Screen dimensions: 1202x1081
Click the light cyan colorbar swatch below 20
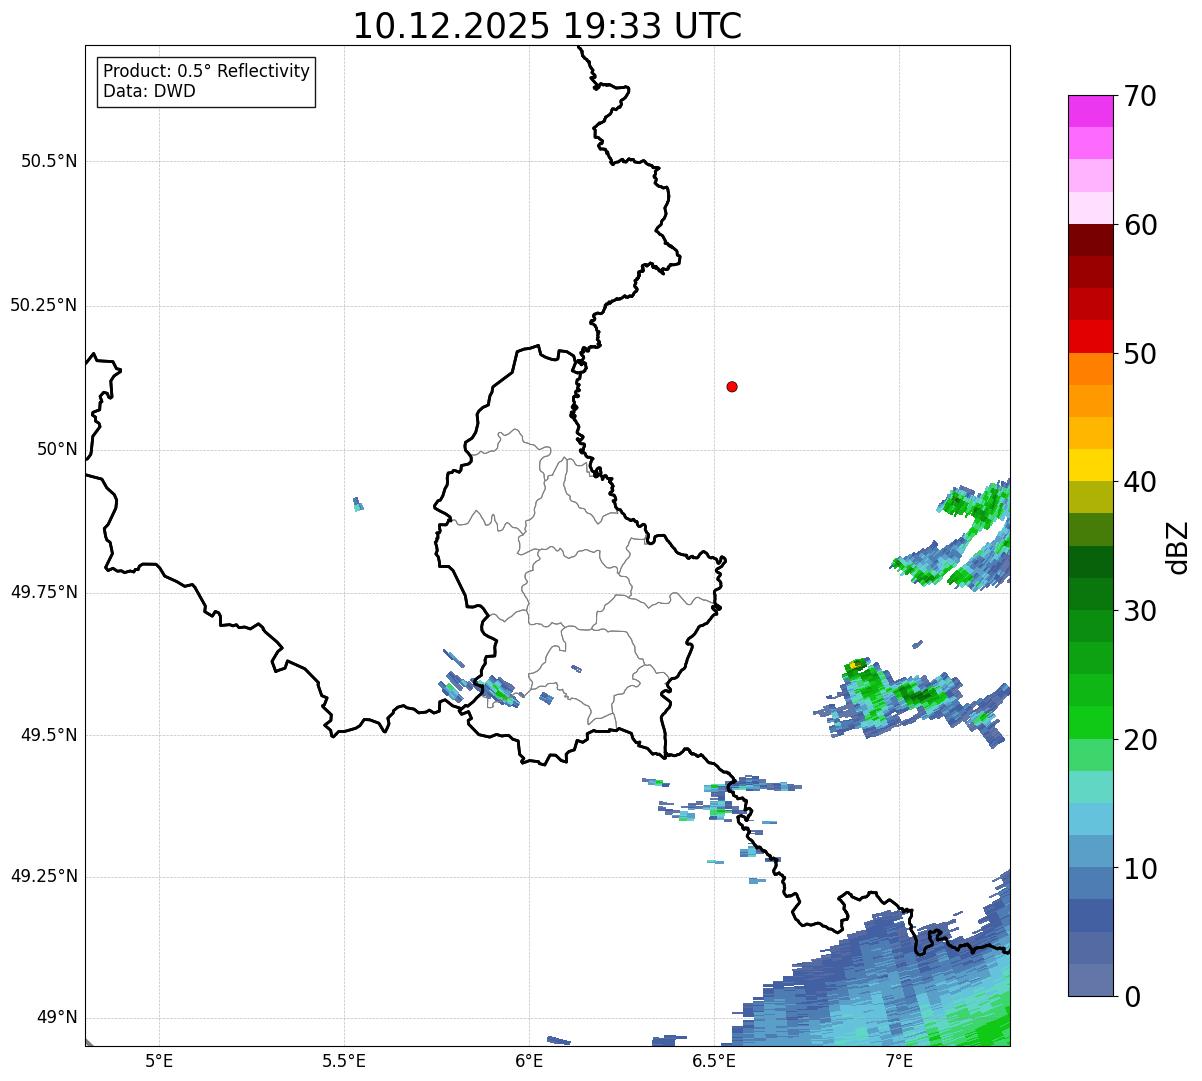tap(1091, 787)
